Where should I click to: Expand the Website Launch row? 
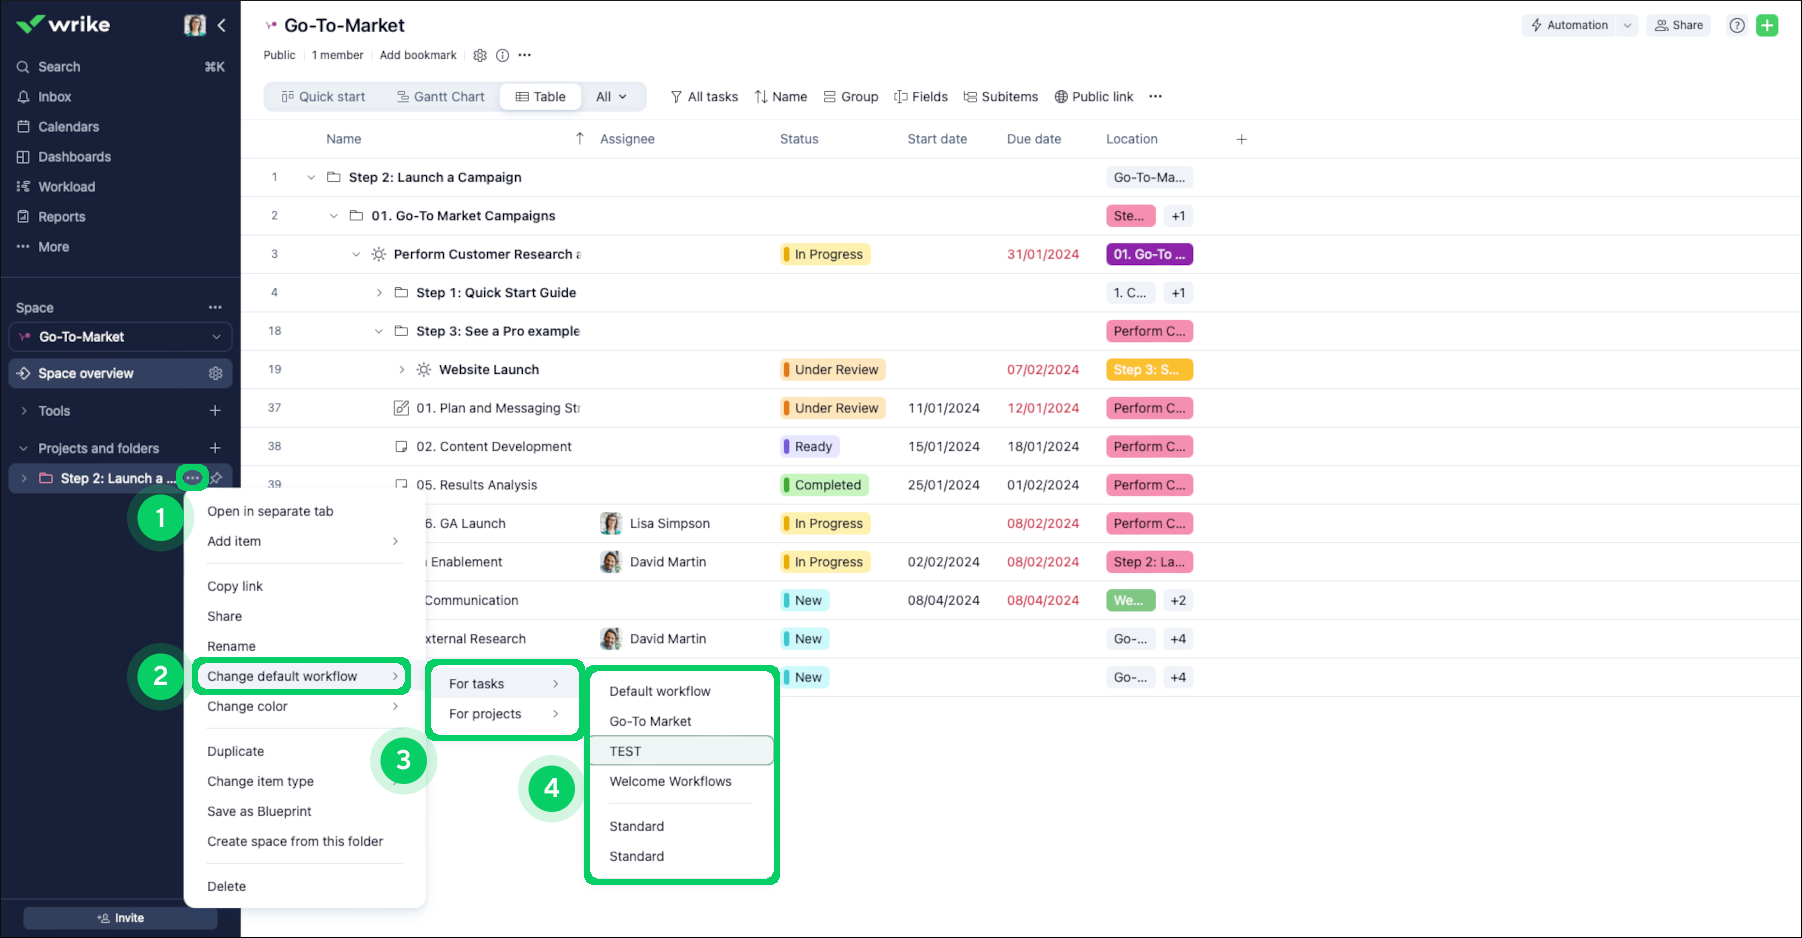click(402, 370)
